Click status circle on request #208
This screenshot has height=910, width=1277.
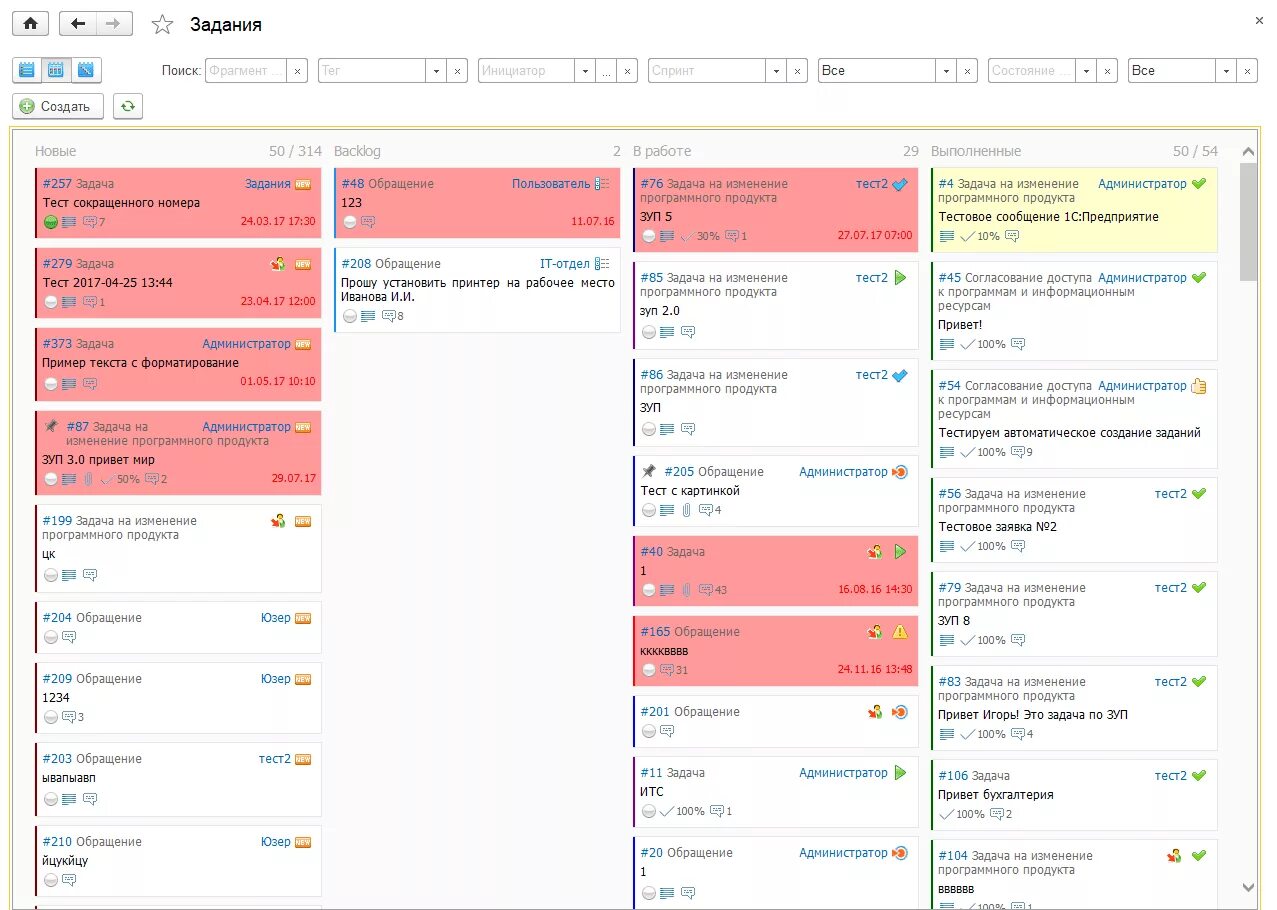(x=350, y=316)
